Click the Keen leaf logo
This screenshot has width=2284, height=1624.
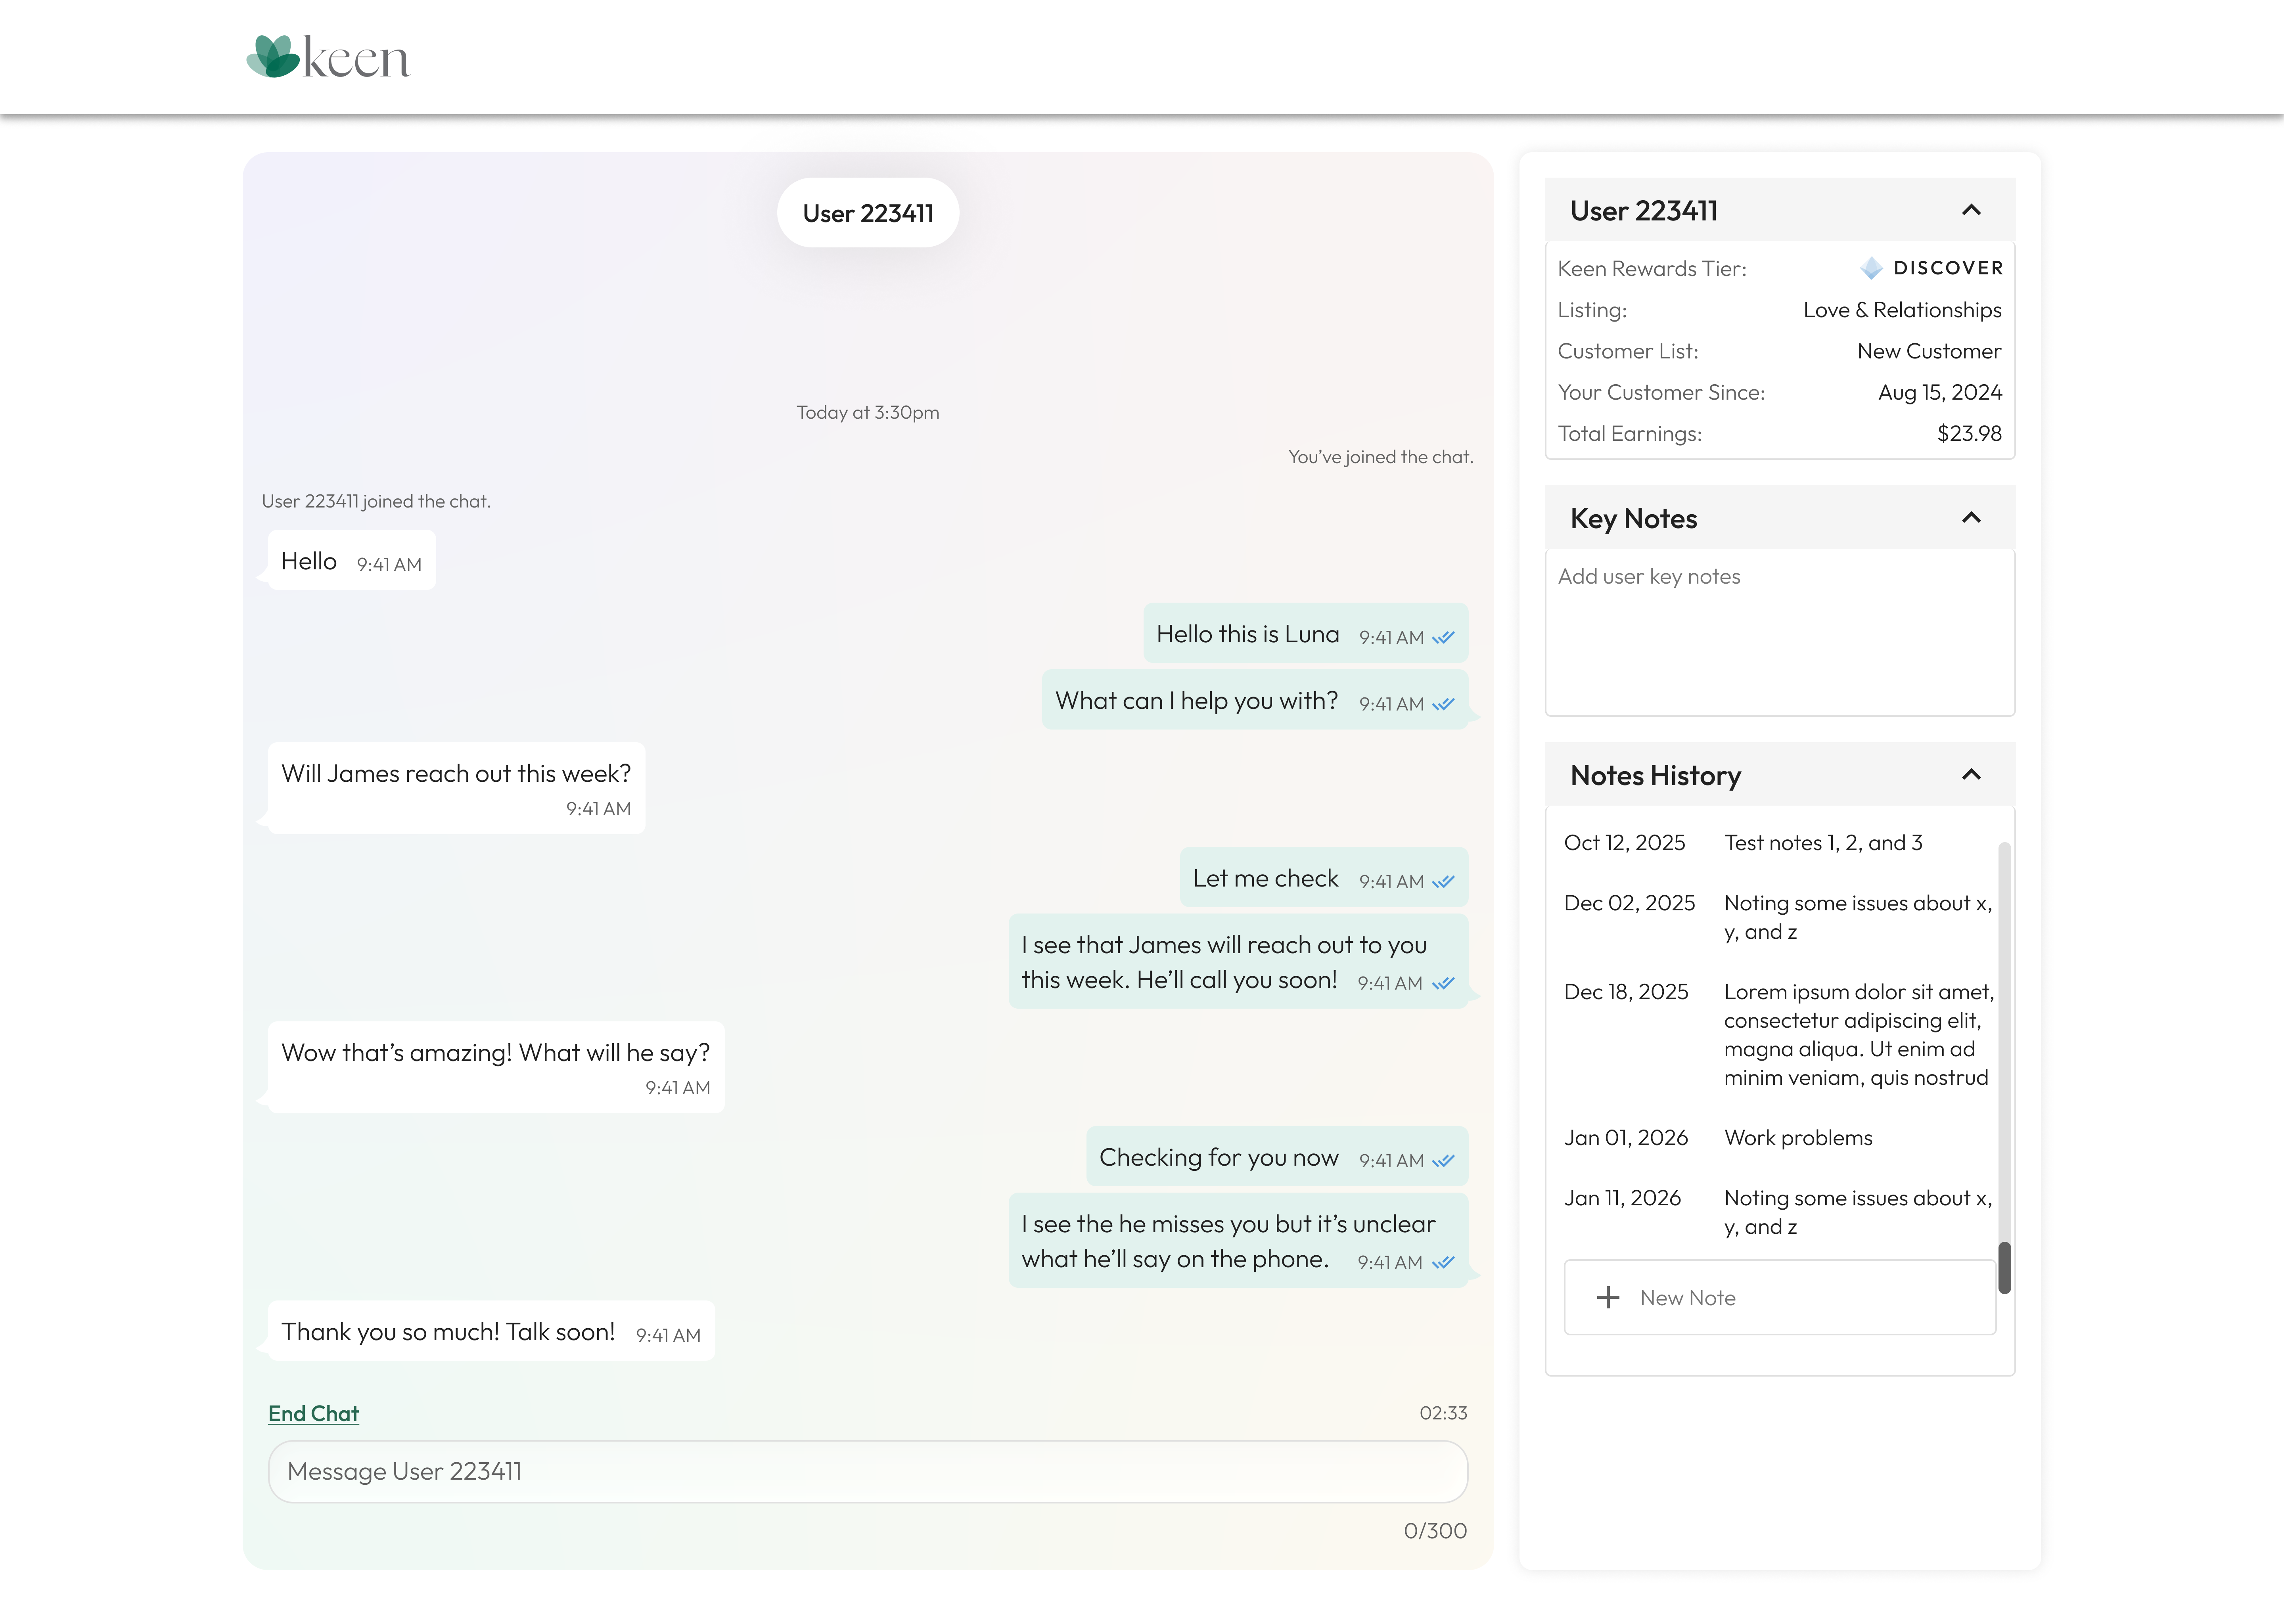pos(273,57)
